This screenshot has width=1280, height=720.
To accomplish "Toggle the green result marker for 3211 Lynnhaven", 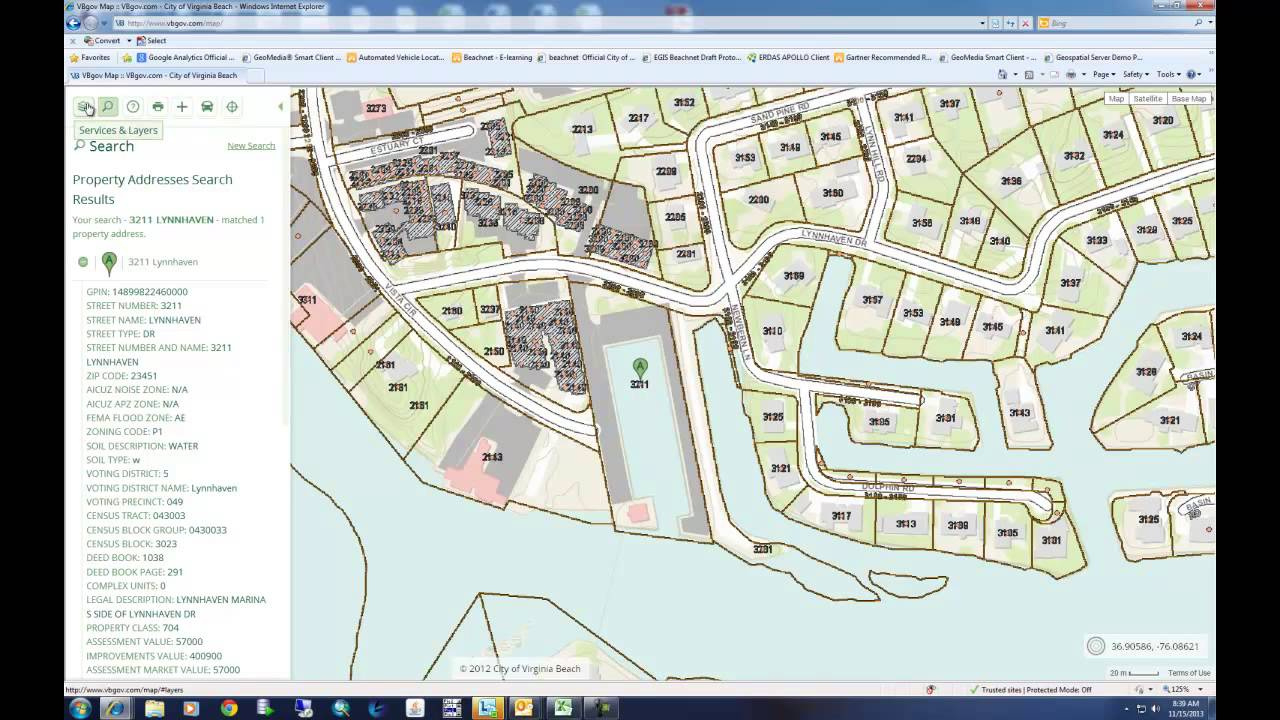I will pyautogui.click(x=110, y=262).
